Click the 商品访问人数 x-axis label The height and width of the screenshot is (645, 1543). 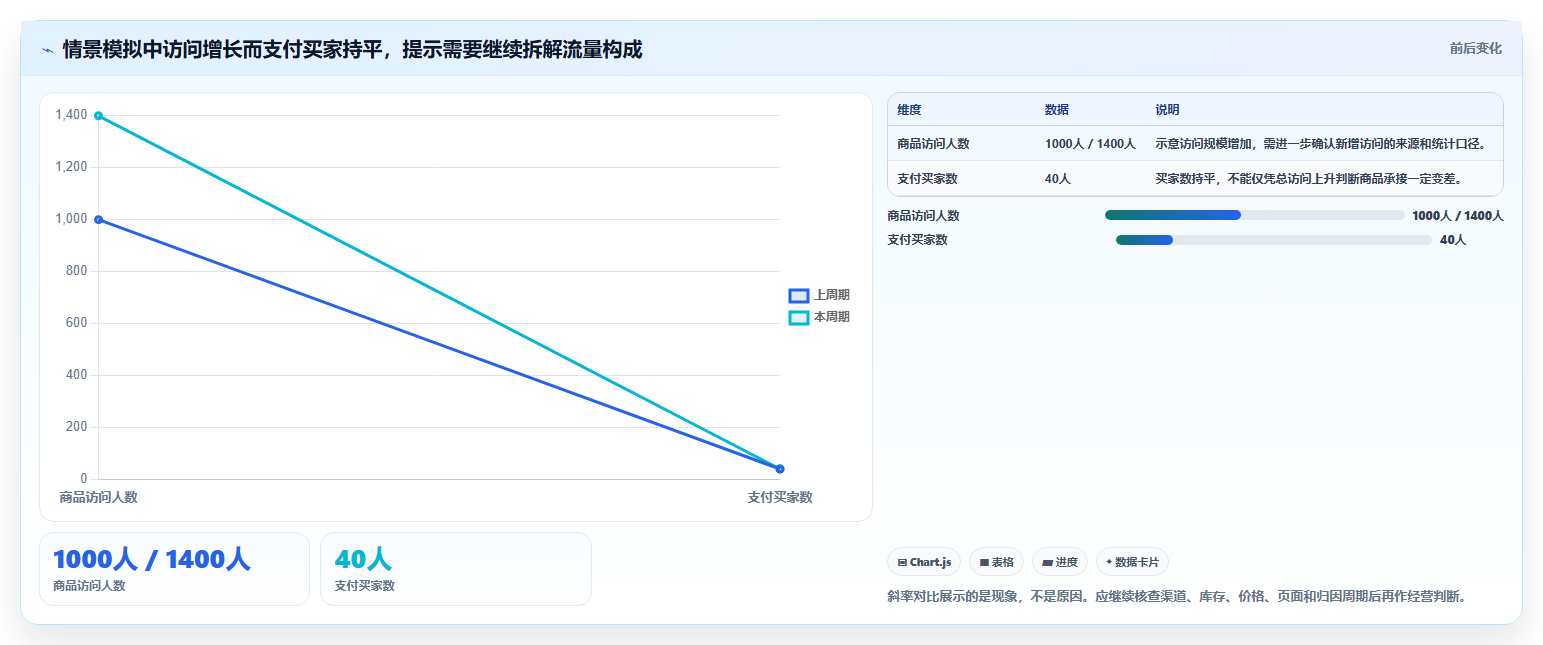[x=98, y=497]
